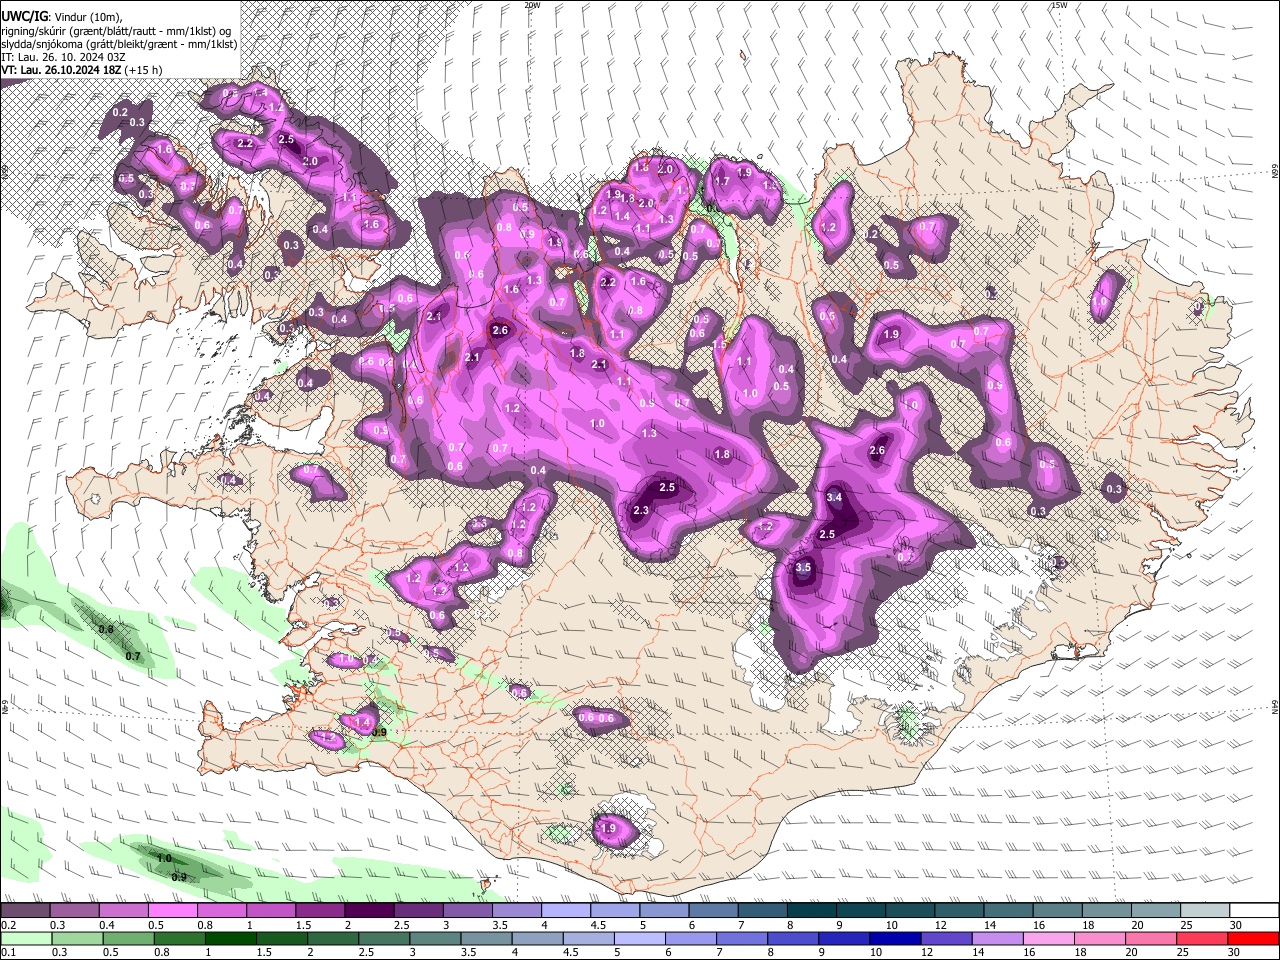Click the '3.4' value's neighbour '2.5' just below it
The image size is (1280, 960).
(827, 535)
